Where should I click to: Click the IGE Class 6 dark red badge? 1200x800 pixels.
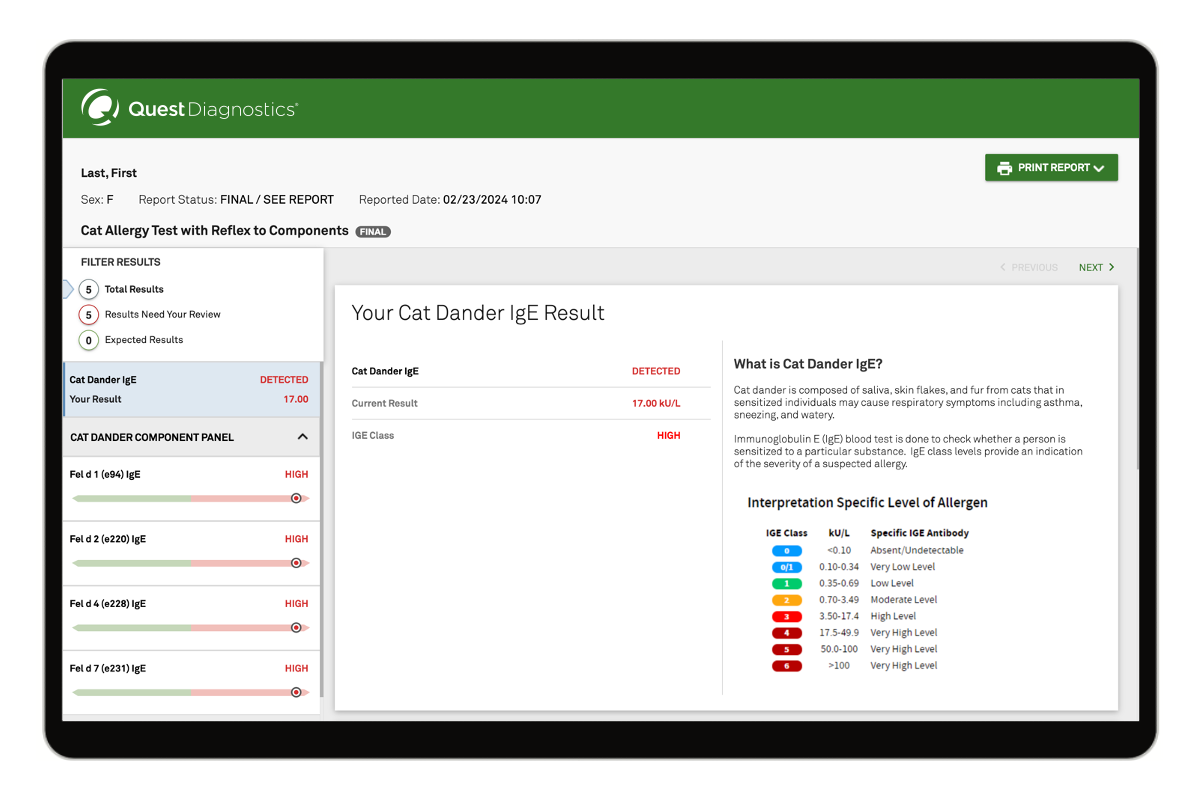(786, 666)
